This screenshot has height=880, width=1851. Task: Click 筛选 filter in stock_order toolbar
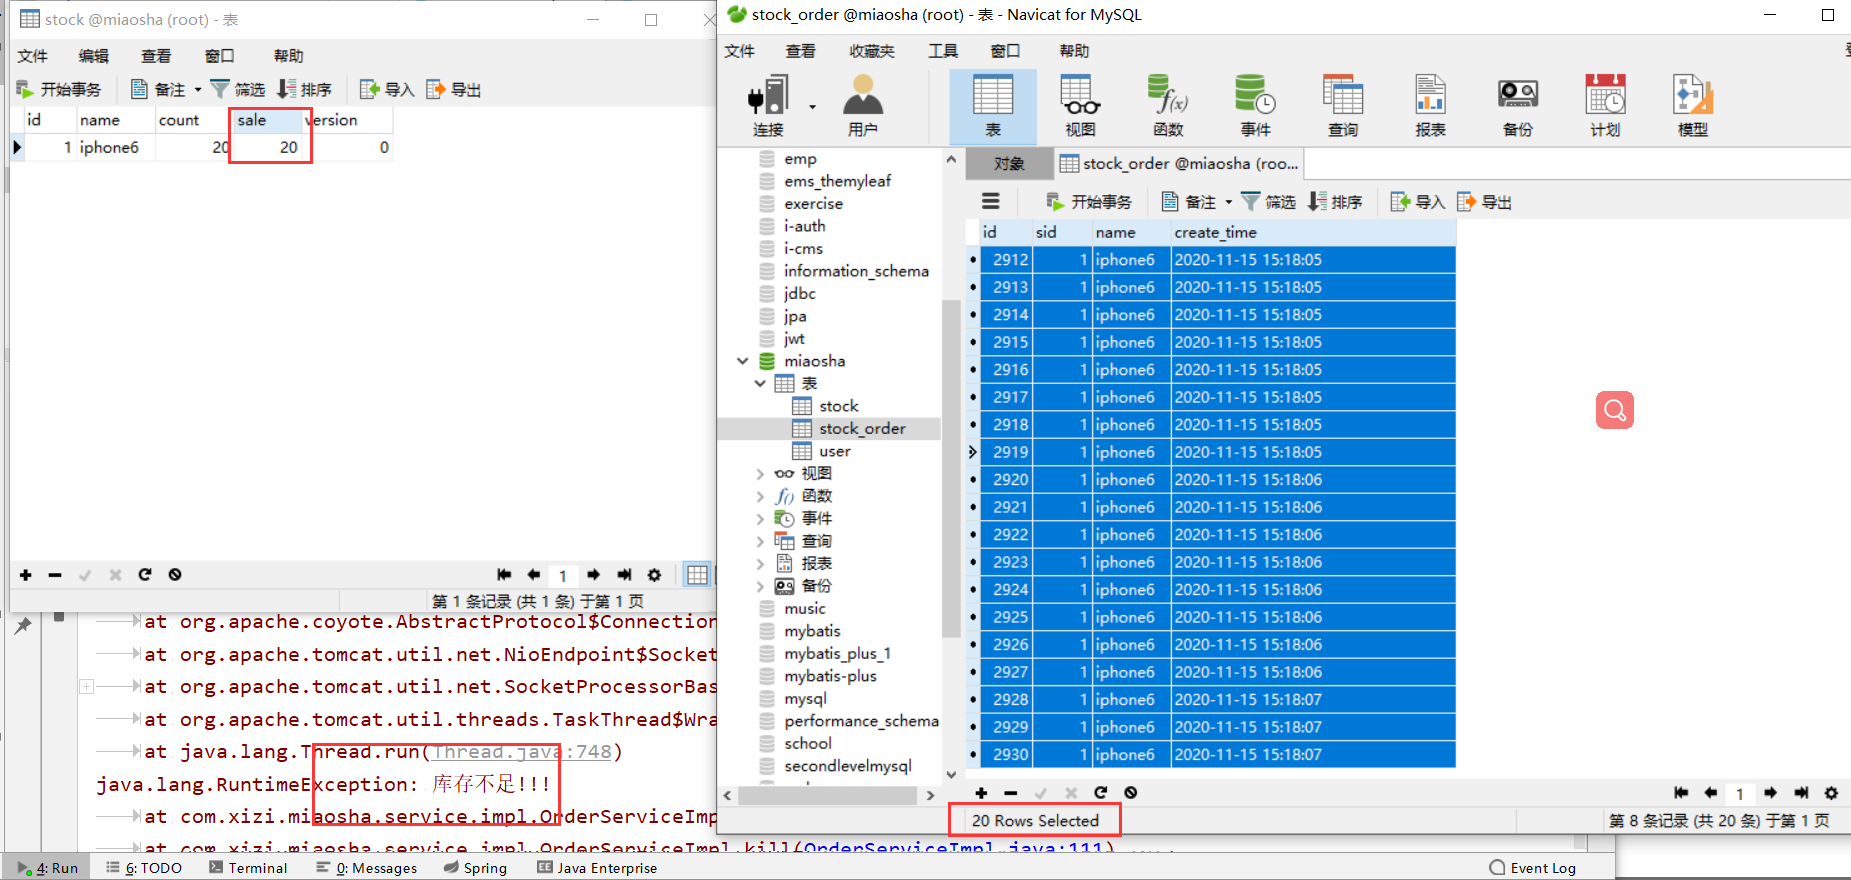1268,202
